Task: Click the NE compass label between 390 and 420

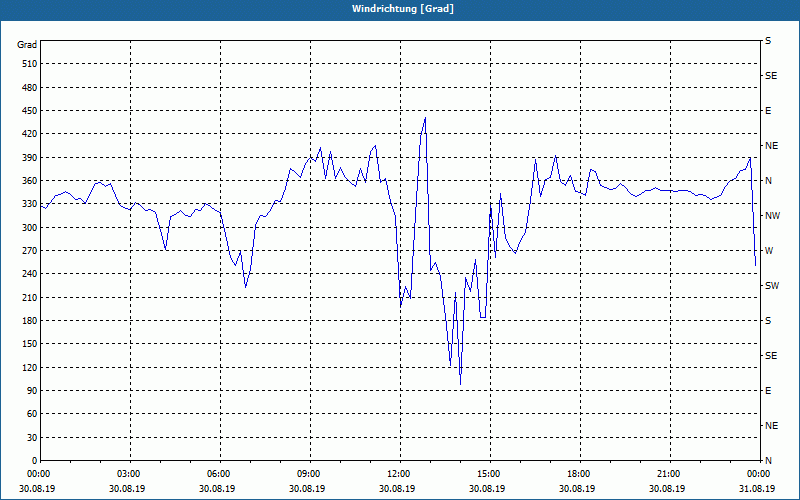Action: [x=772, y=146]
